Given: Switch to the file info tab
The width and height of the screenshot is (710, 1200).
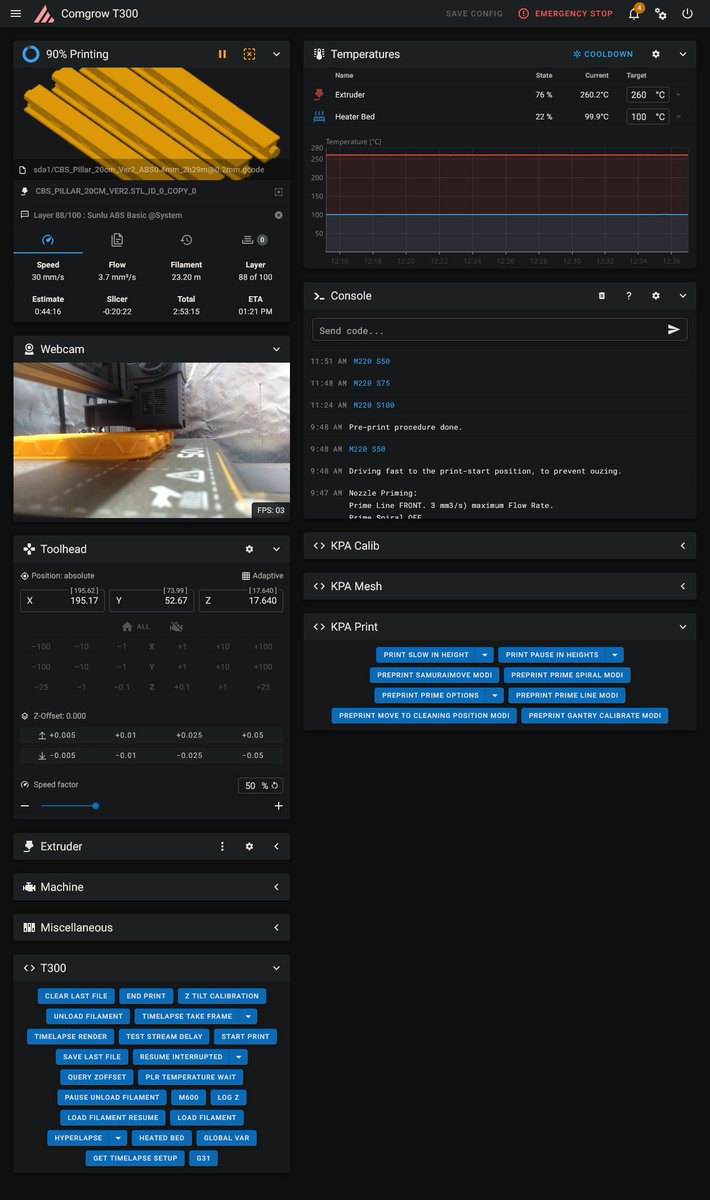Looking at the screenshot, I should (x=117, y=240).
